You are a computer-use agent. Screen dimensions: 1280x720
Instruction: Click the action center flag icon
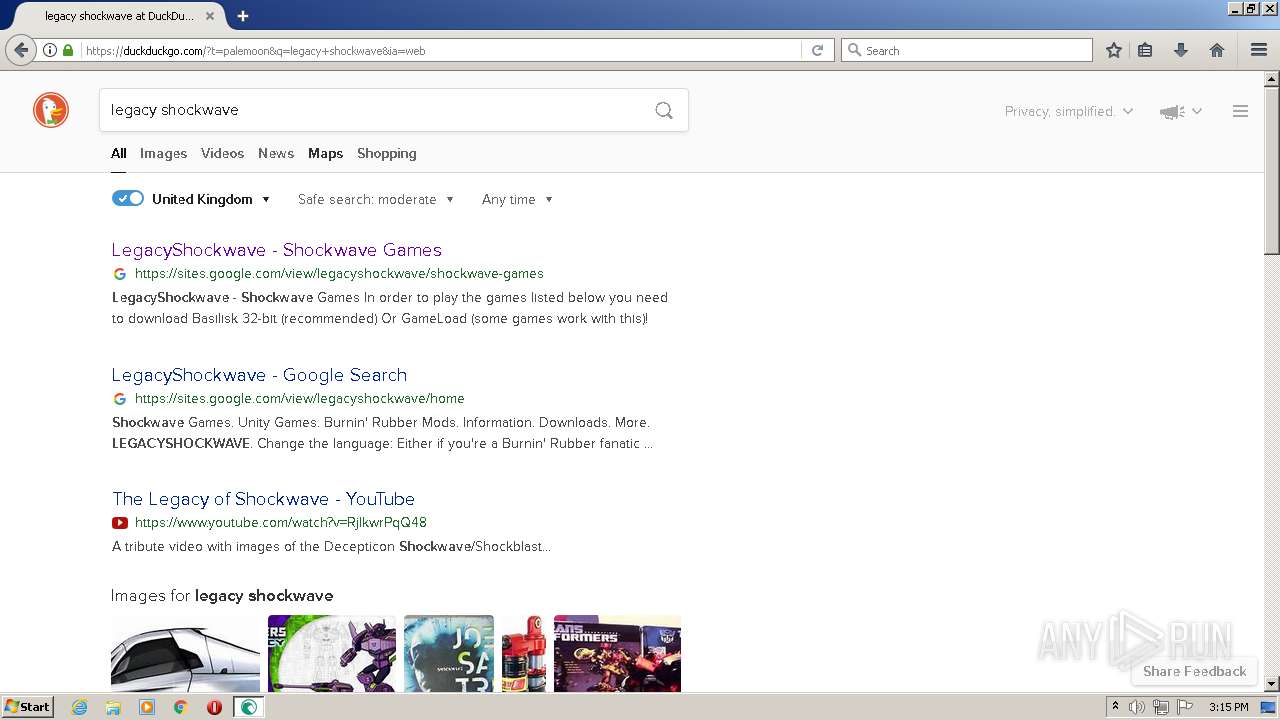tap(1185, 707)
